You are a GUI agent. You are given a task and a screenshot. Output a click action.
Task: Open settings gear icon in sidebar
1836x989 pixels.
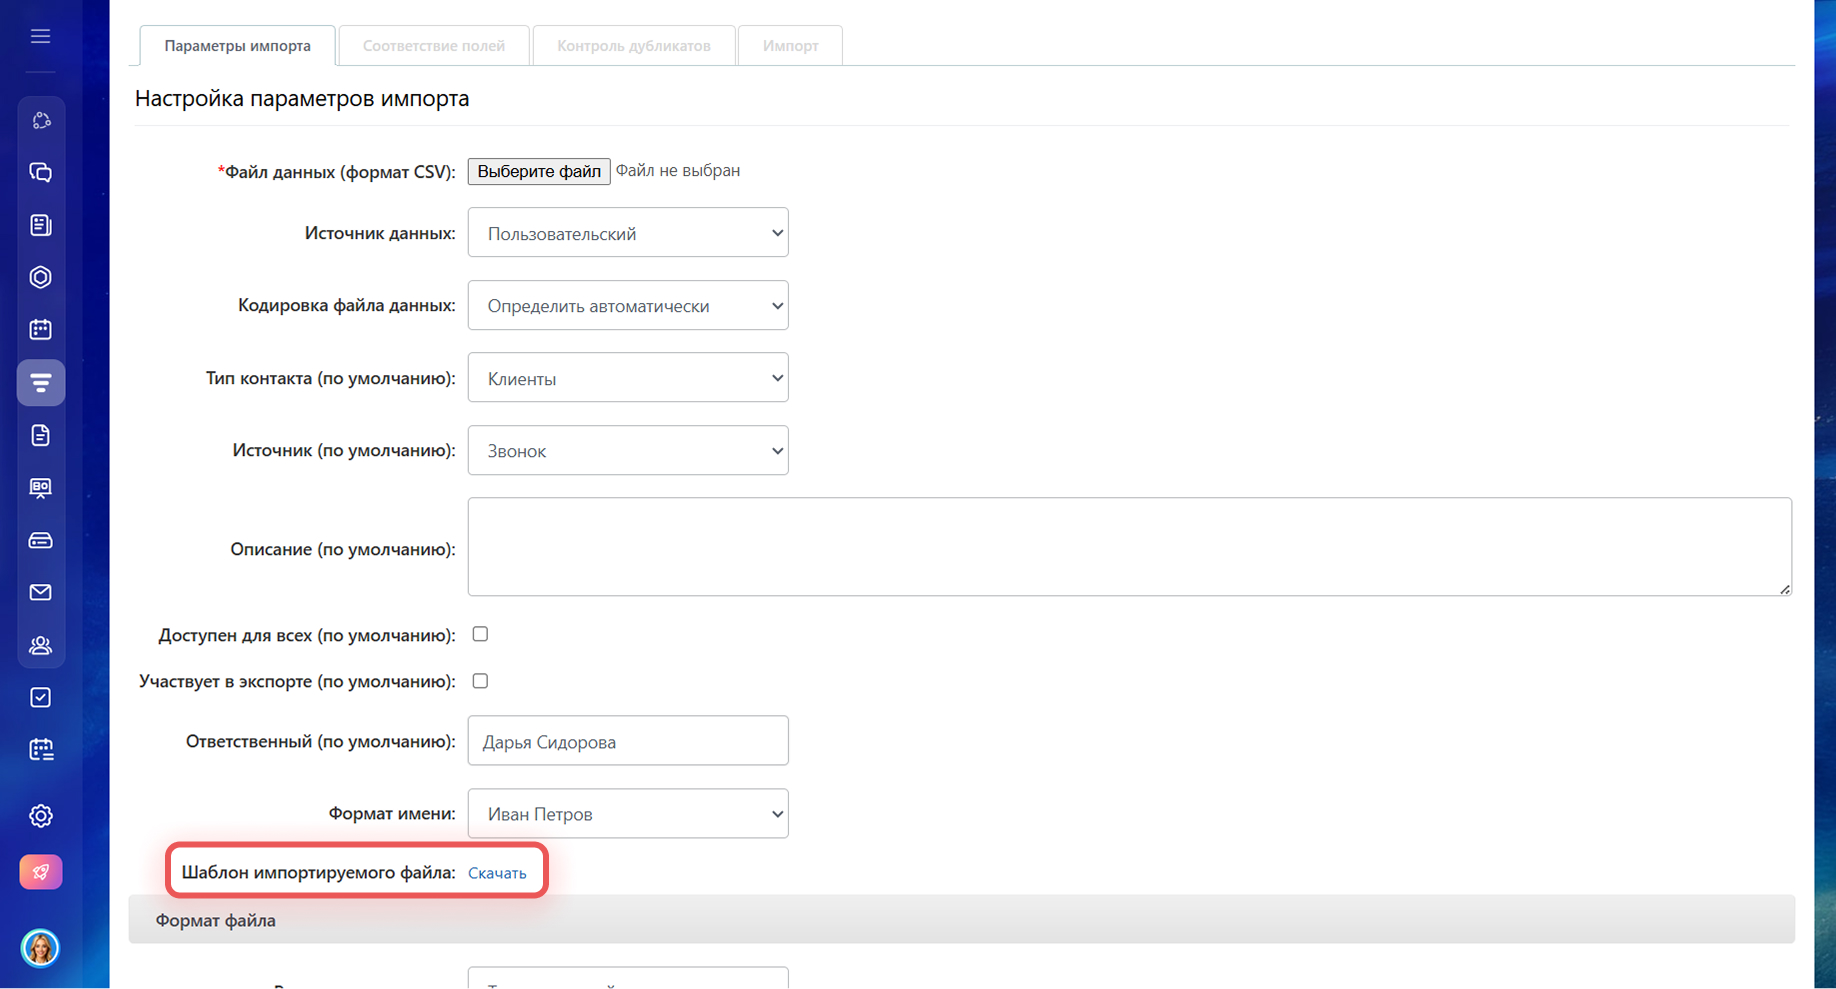pos(40,816)
